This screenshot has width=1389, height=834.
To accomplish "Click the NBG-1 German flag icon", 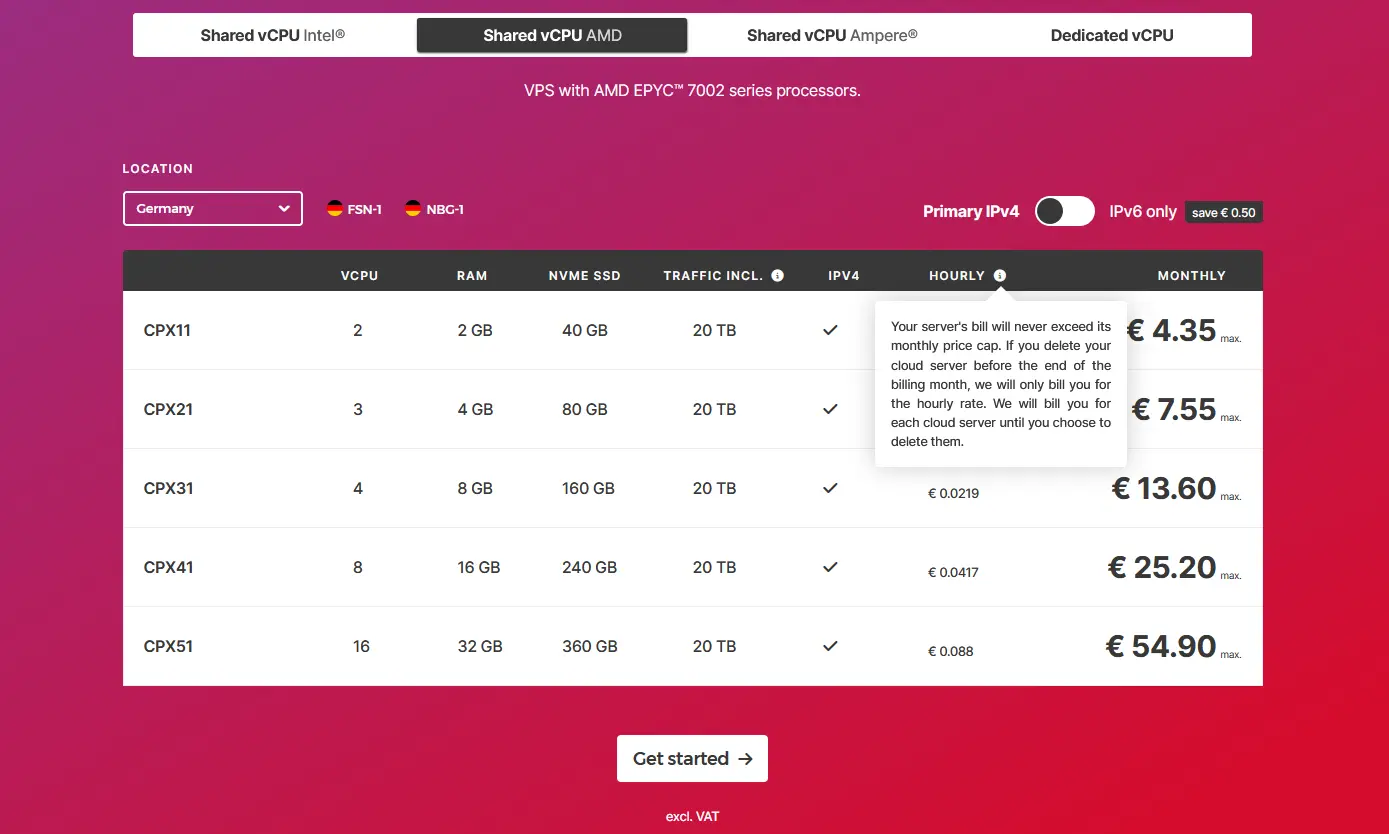I will click(x=413, y=209).
